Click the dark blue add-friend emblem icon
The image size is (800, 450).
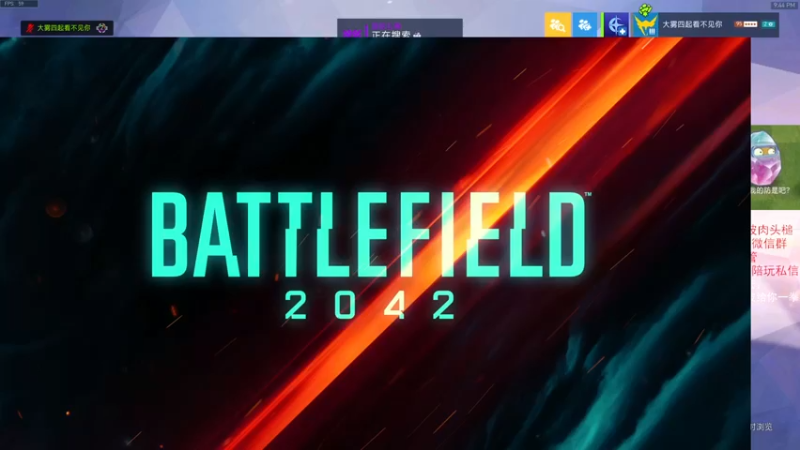click(x=616, y=24)
